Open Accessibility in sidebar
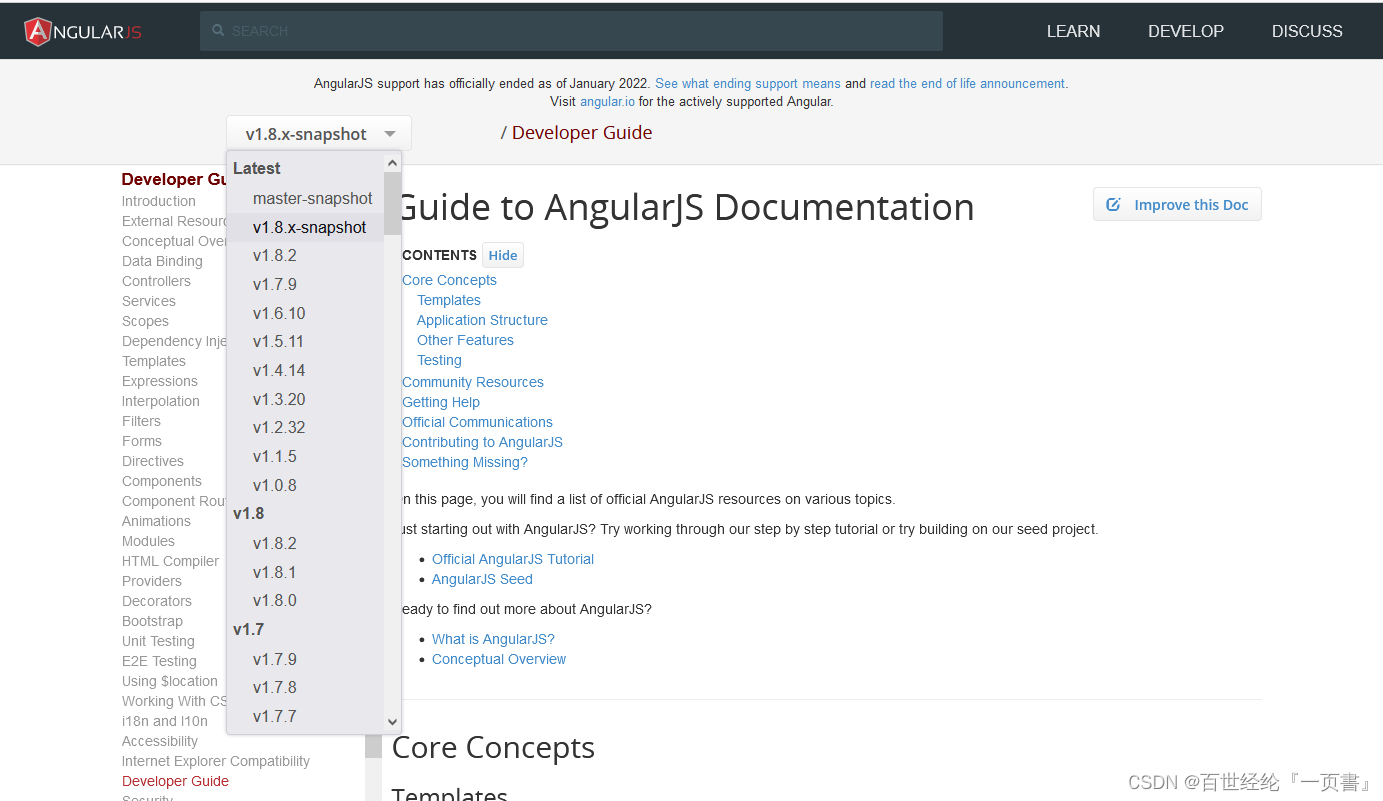The image size is (1383, 801). coord(160,741)
